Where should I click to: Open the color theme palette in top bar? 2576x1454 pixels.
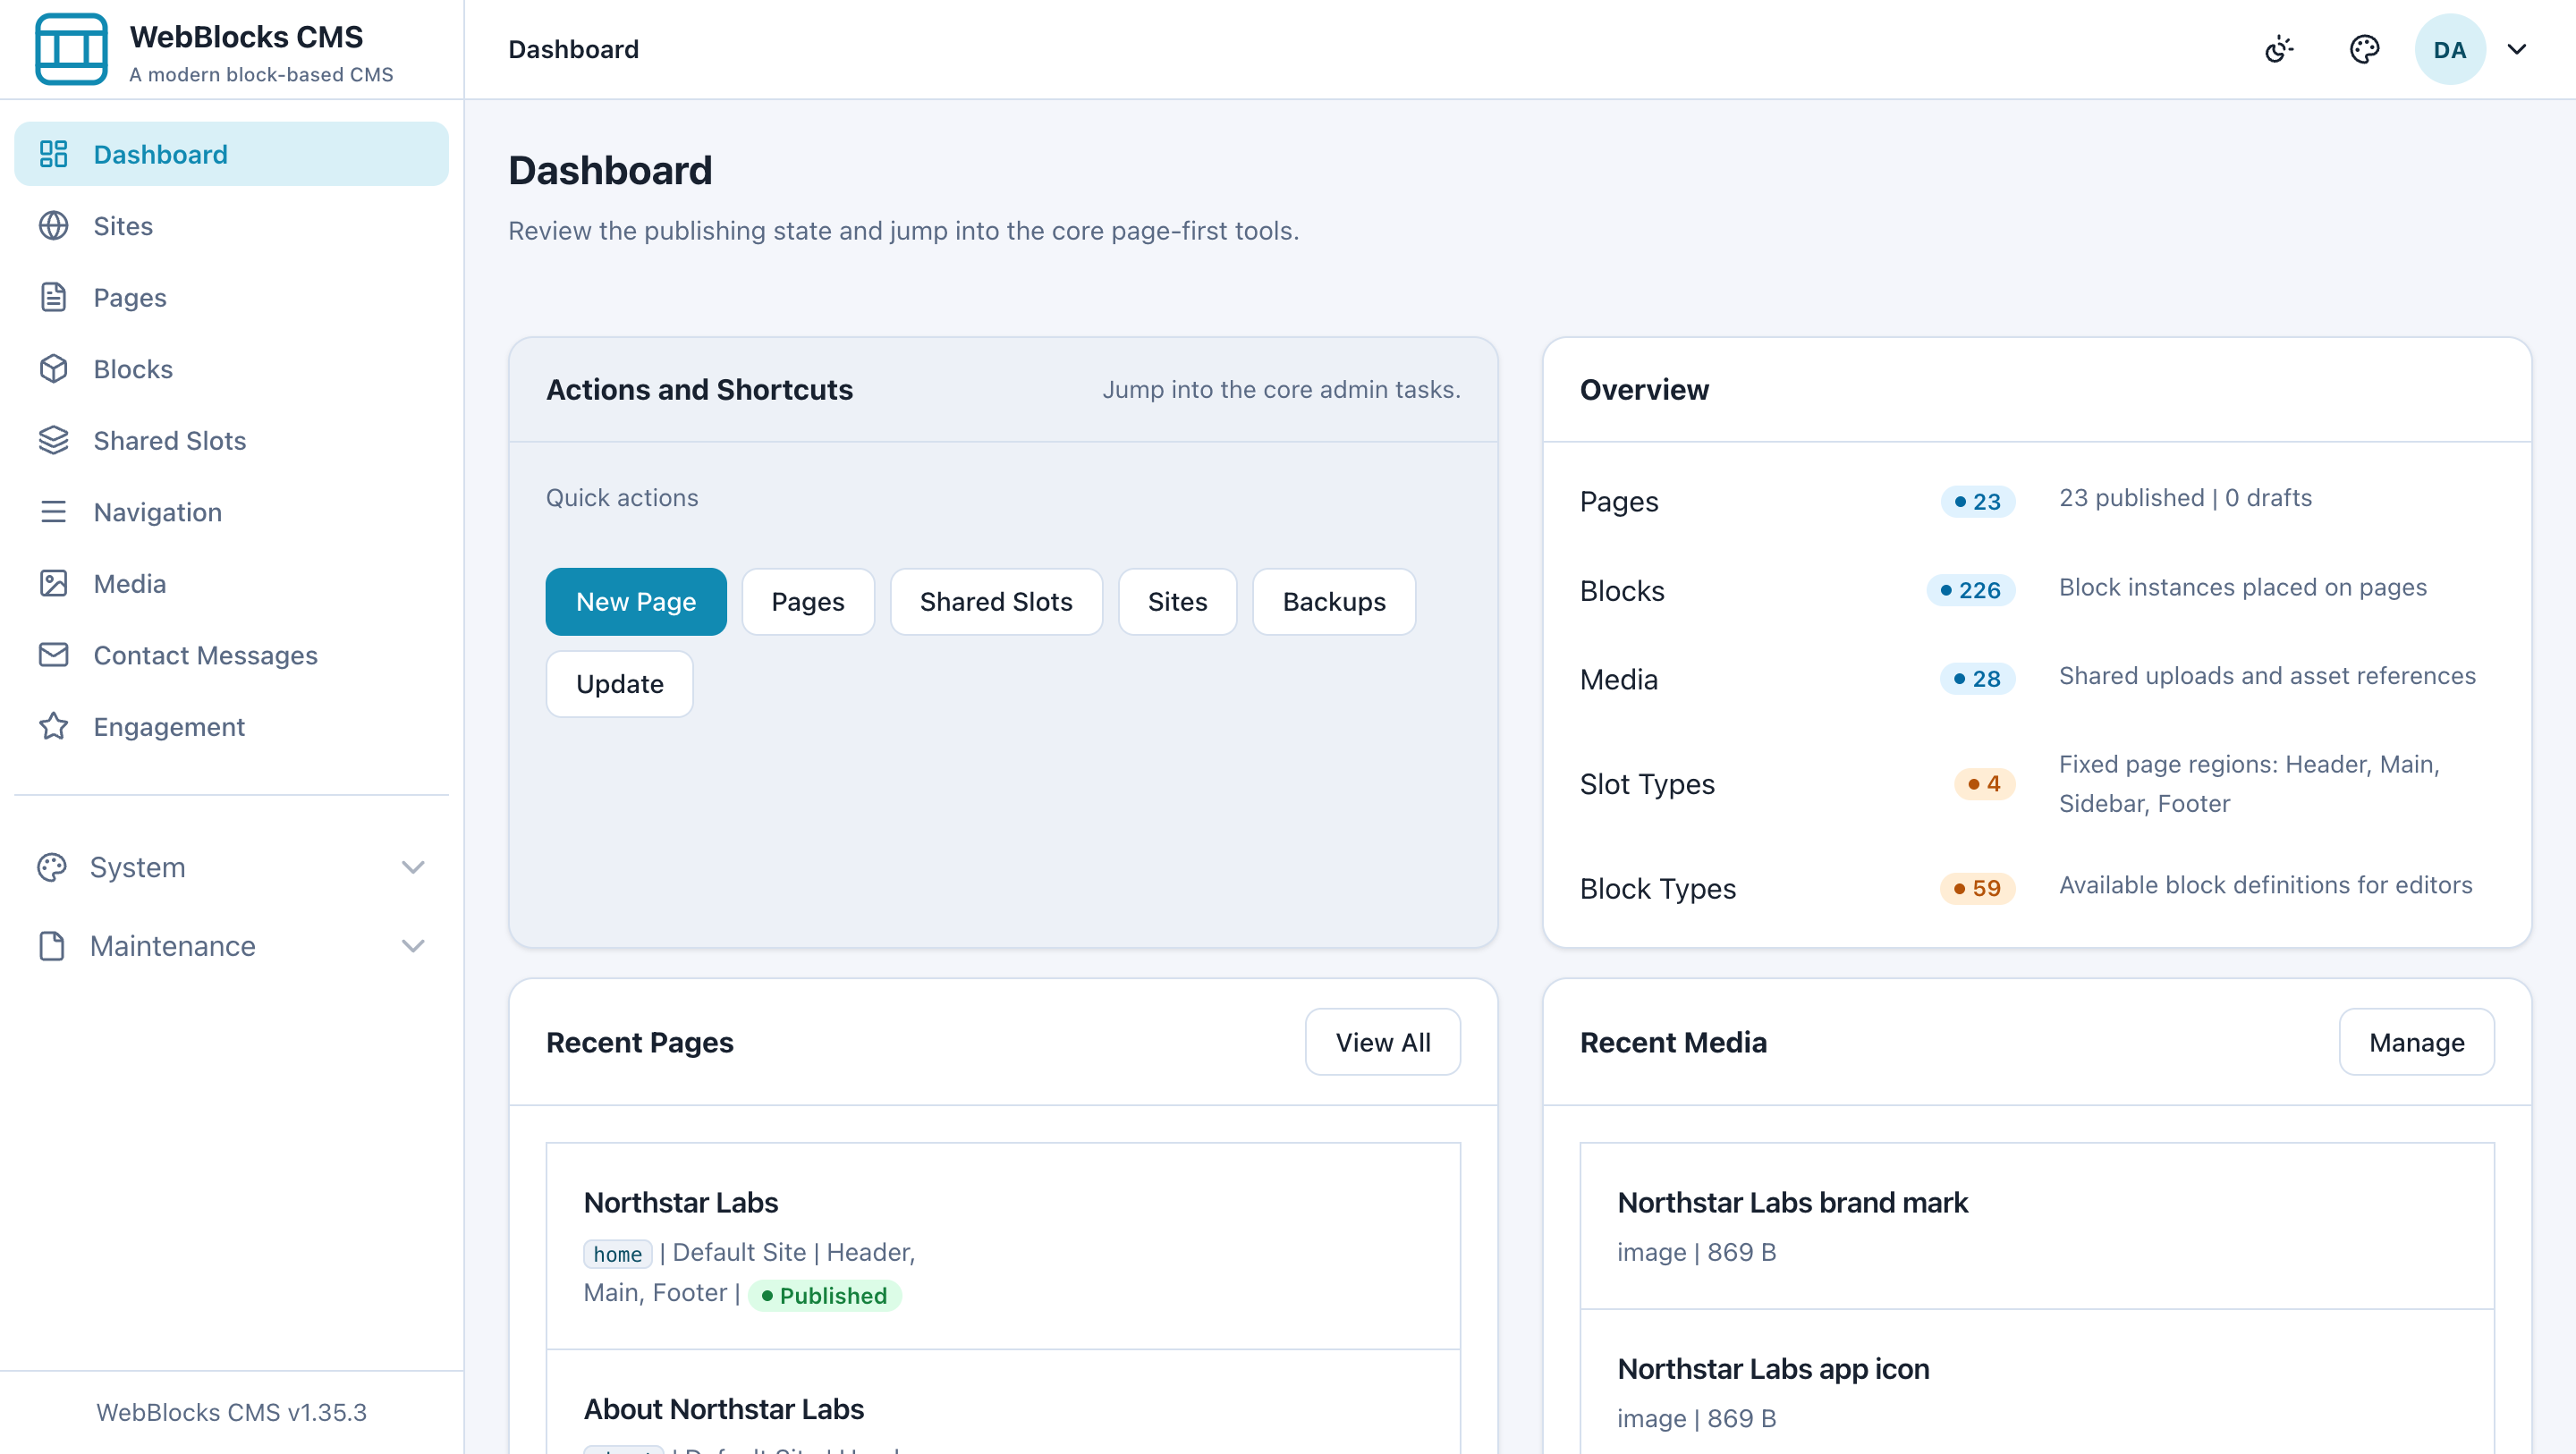[2364, 49]
